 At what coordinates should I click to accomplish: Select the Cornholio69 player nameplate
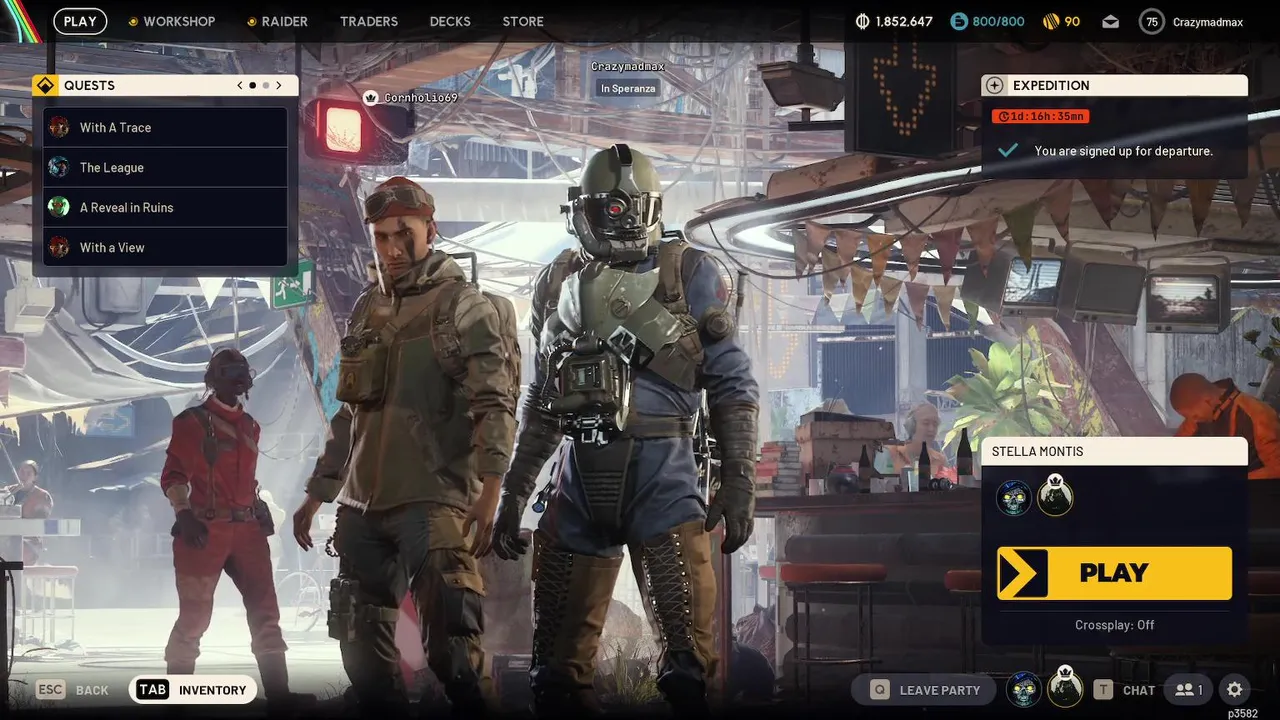click(420, 98)
